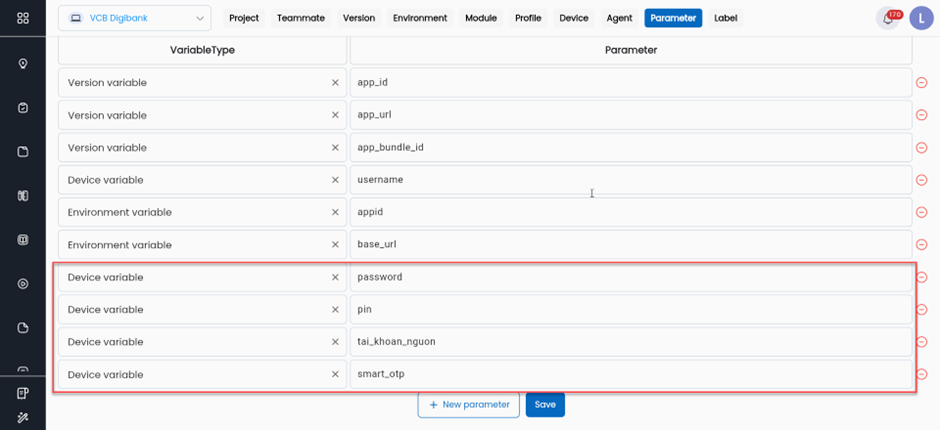Open the VCB Digibank project dropdown
The image size is (940, 430).
(x=134, y=18)
